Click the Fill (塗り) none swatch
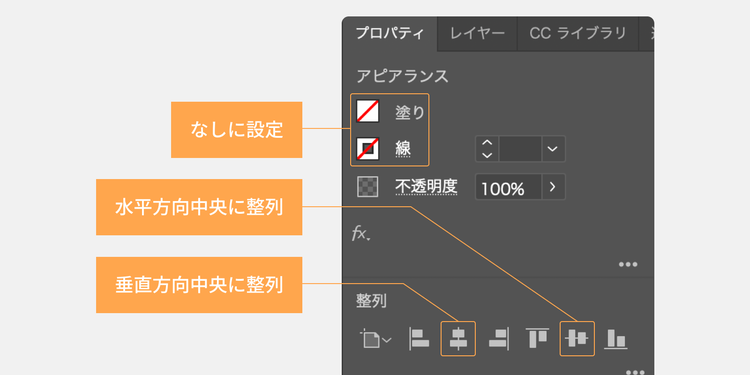750x375 pixels. pos(367,111)
